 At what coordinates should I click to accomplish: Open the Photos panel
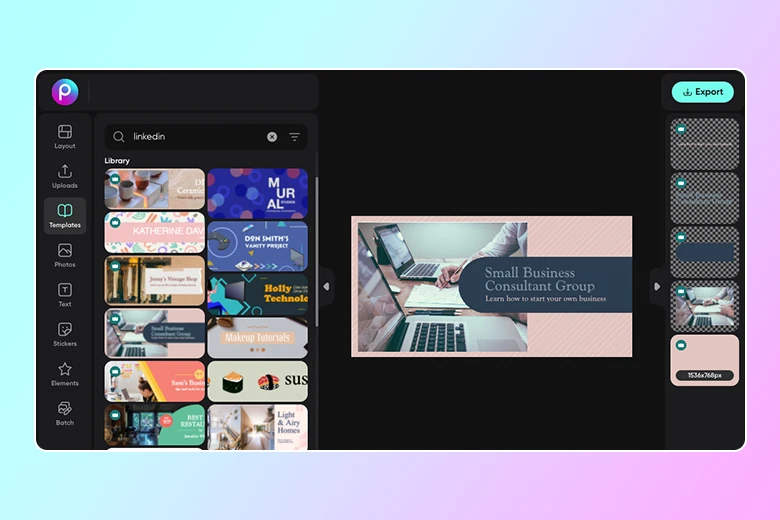65,255
